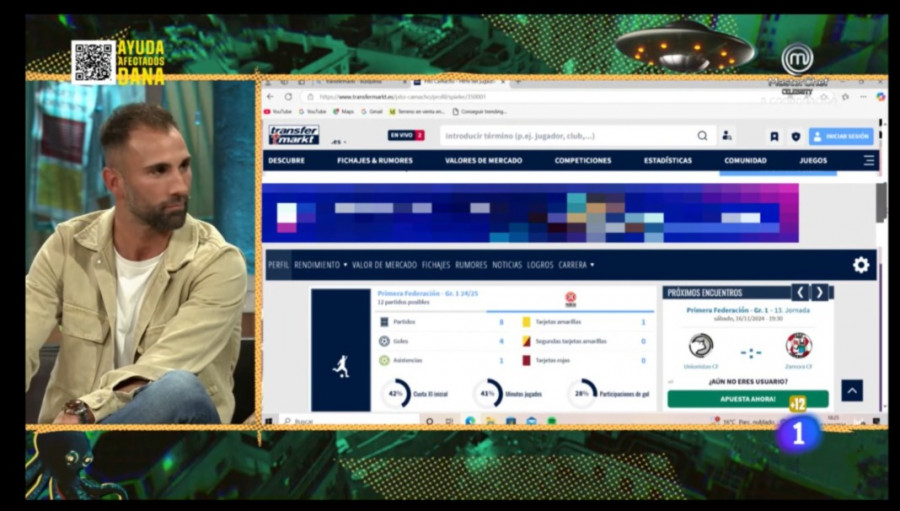Open the ESTADÍSTICAS menu

(x=668, y=161)
